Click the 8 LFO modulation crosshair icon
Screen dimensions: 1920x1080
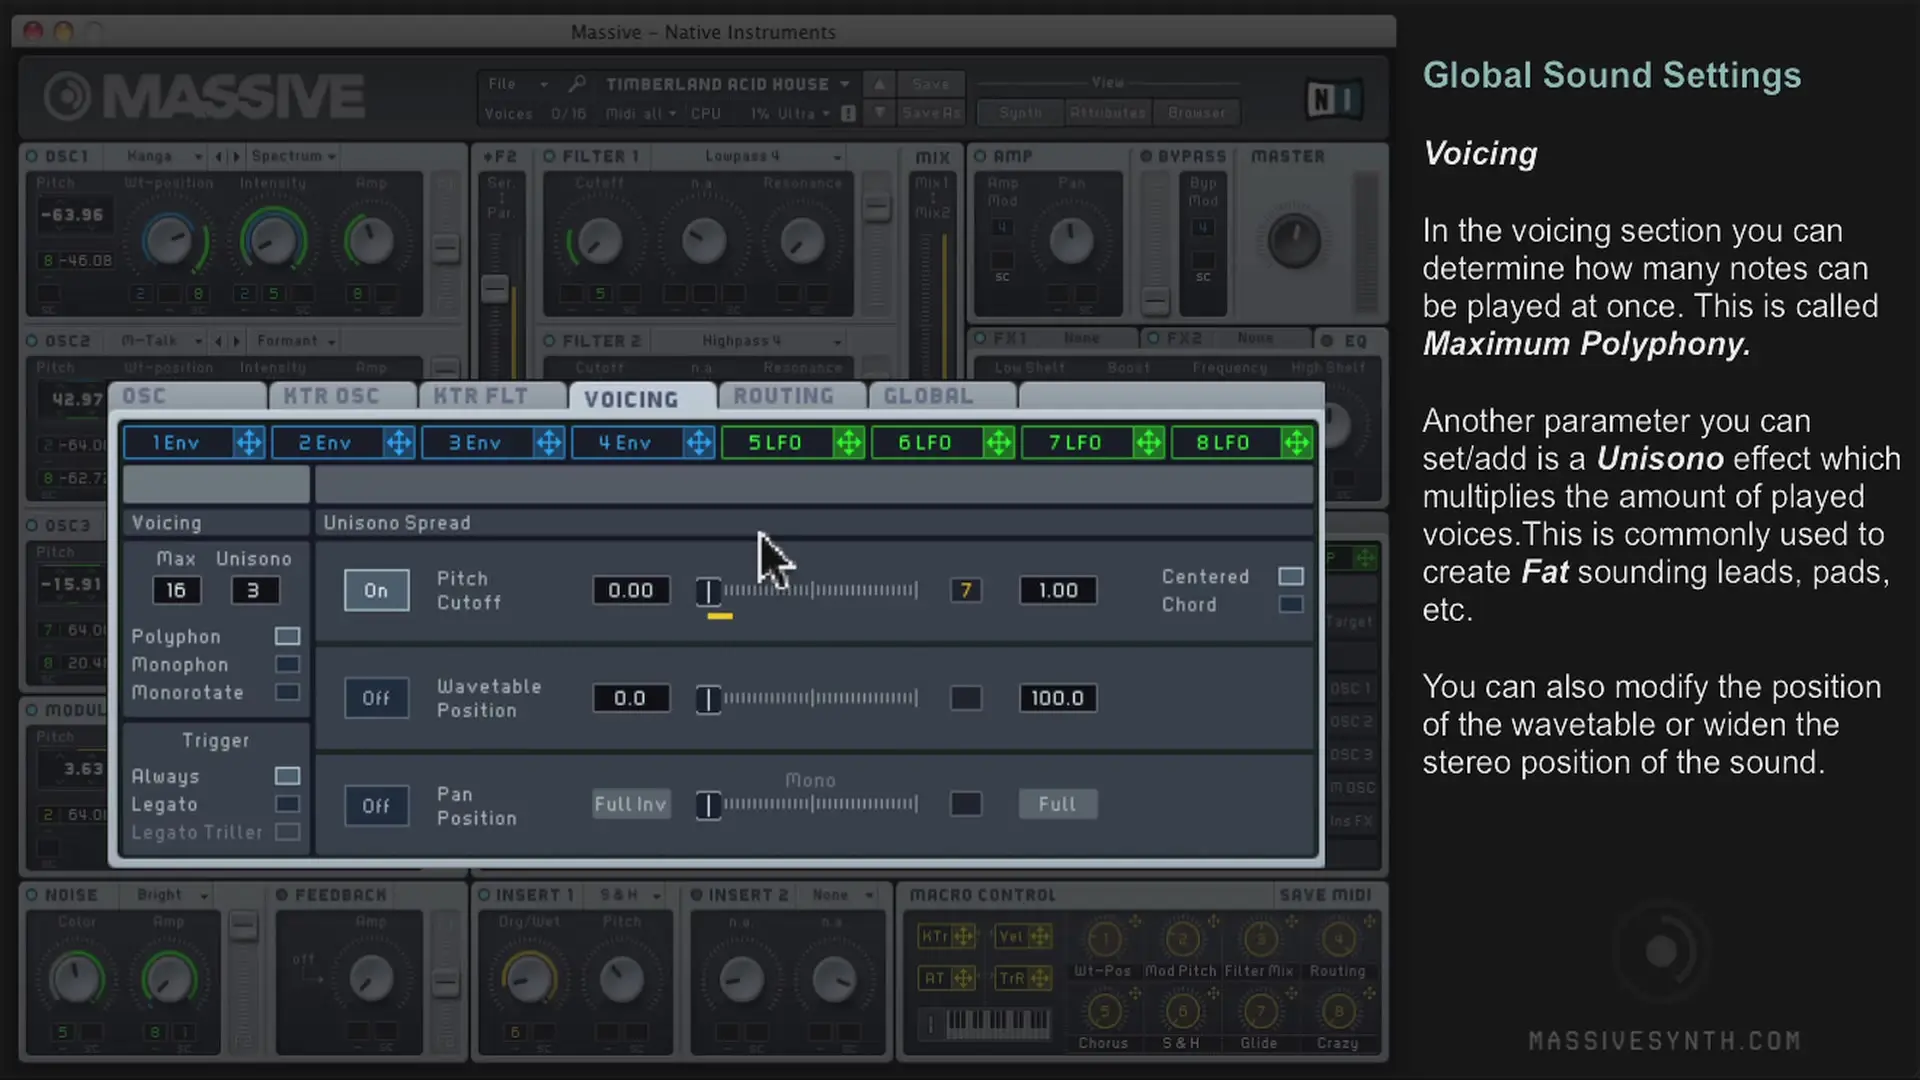pos(1296,443)
